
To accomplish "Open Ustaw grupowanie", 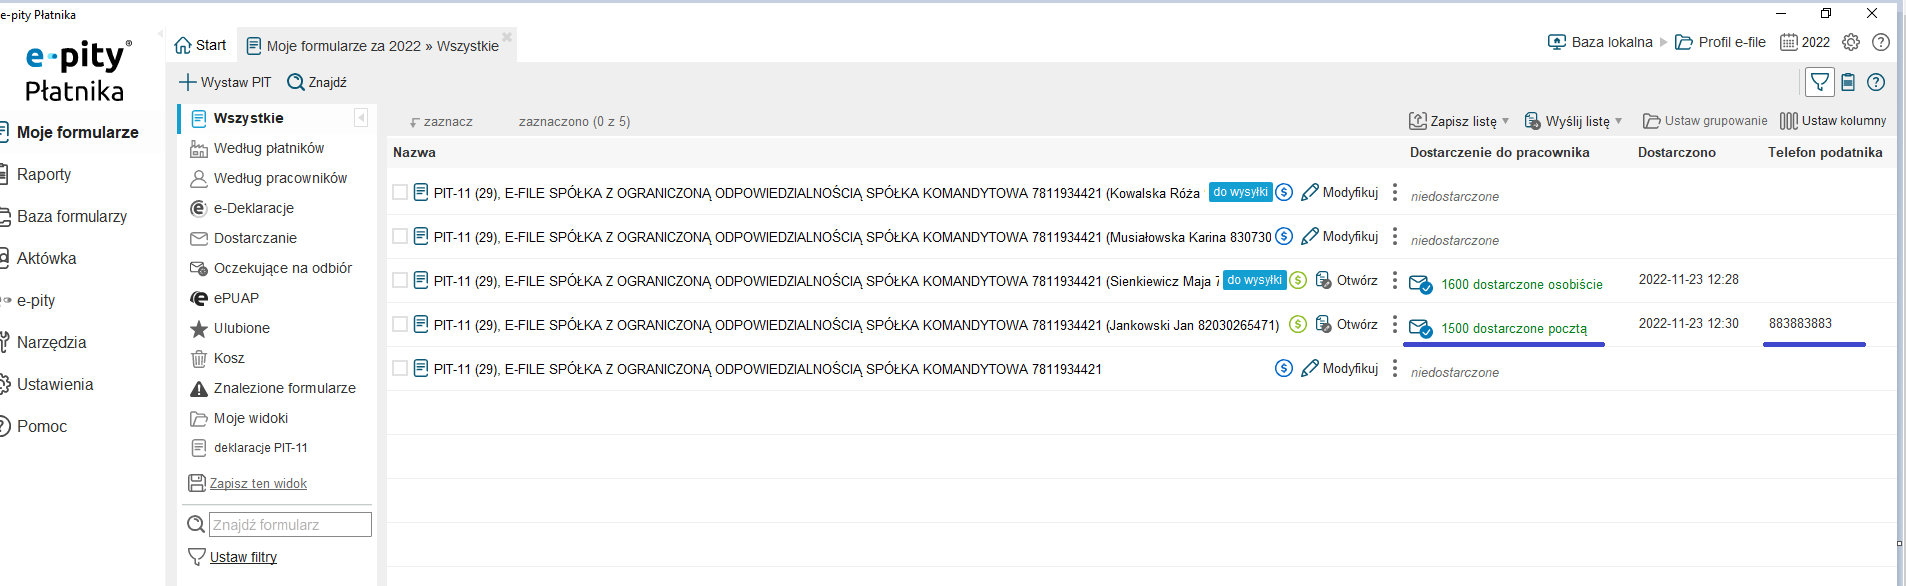I will 1705,121.
